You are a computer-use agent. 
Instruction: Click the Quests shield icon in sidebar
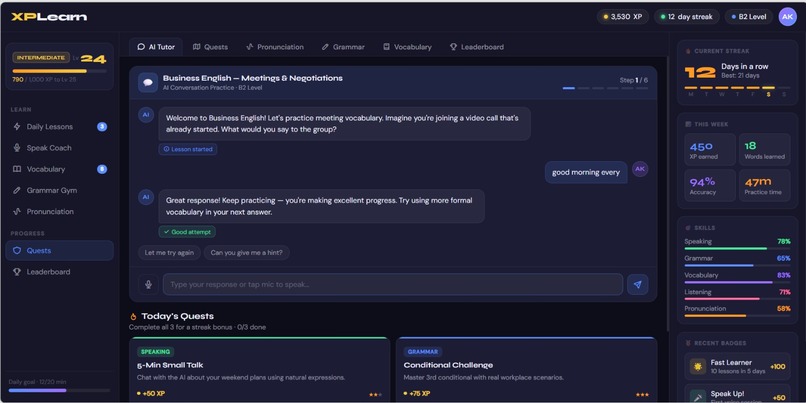click(x=17, y=251)
